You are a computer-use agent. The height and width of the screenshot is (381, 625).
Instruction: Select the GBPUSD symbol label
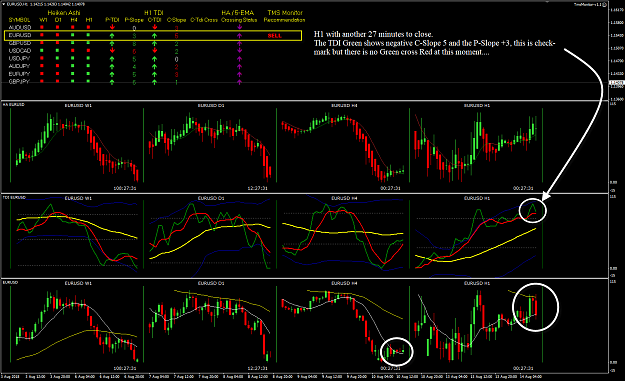(x=20, y=43)
